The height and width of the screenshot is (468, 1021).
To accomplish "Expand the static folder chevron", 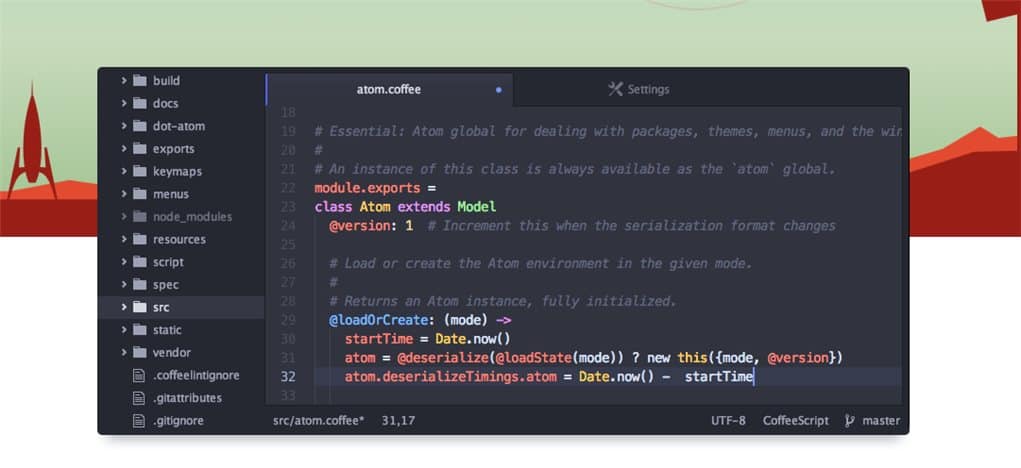I will (x=123, y=330).
